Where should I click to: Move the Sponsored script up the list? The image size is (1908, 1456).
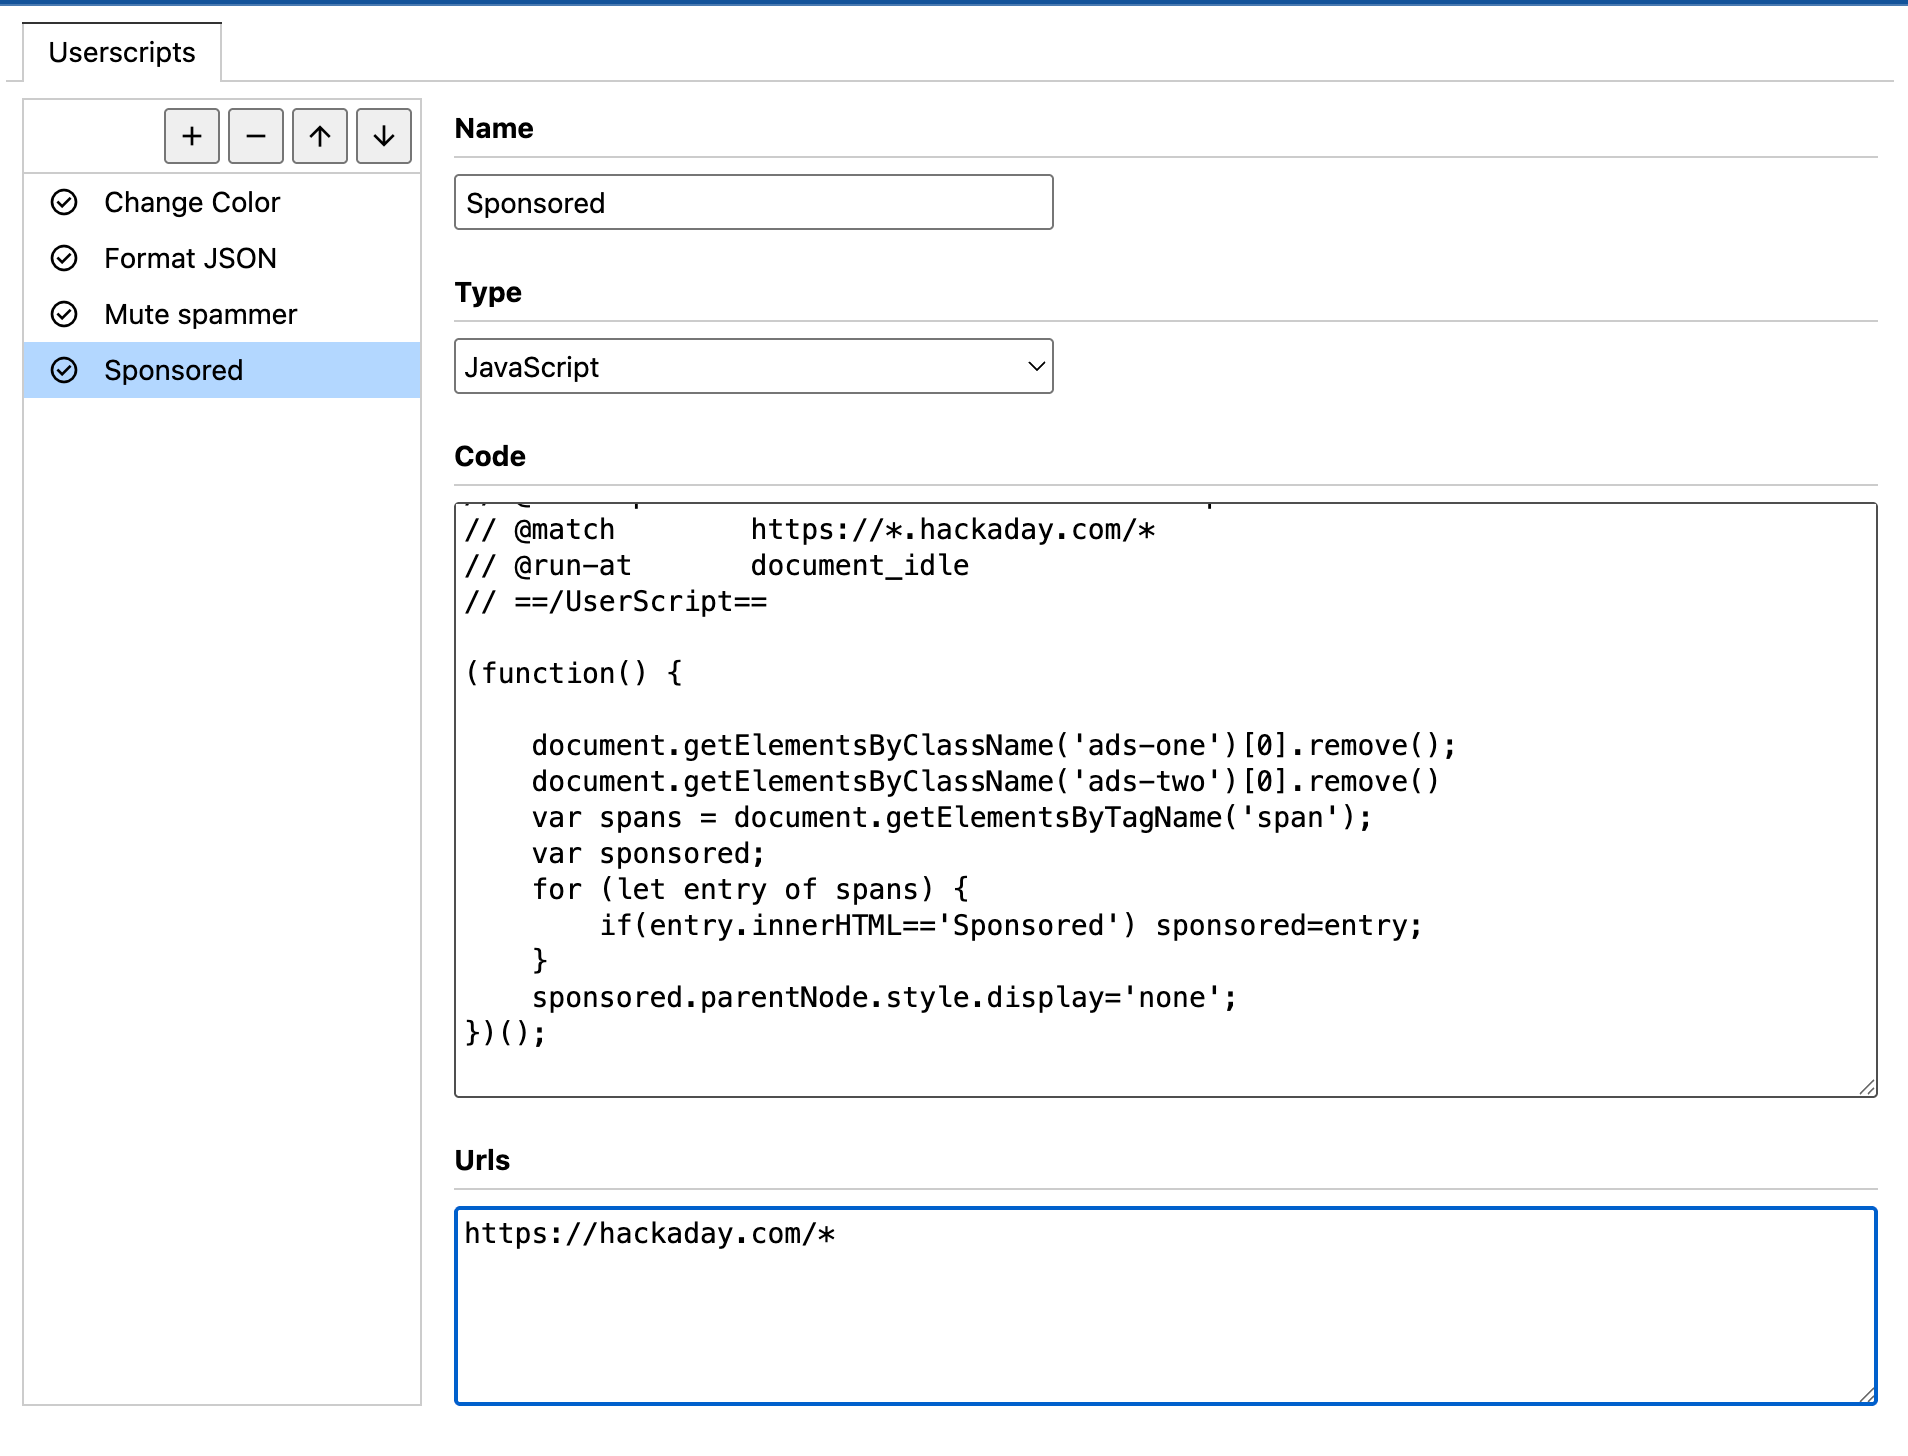[x=319, y=136]
